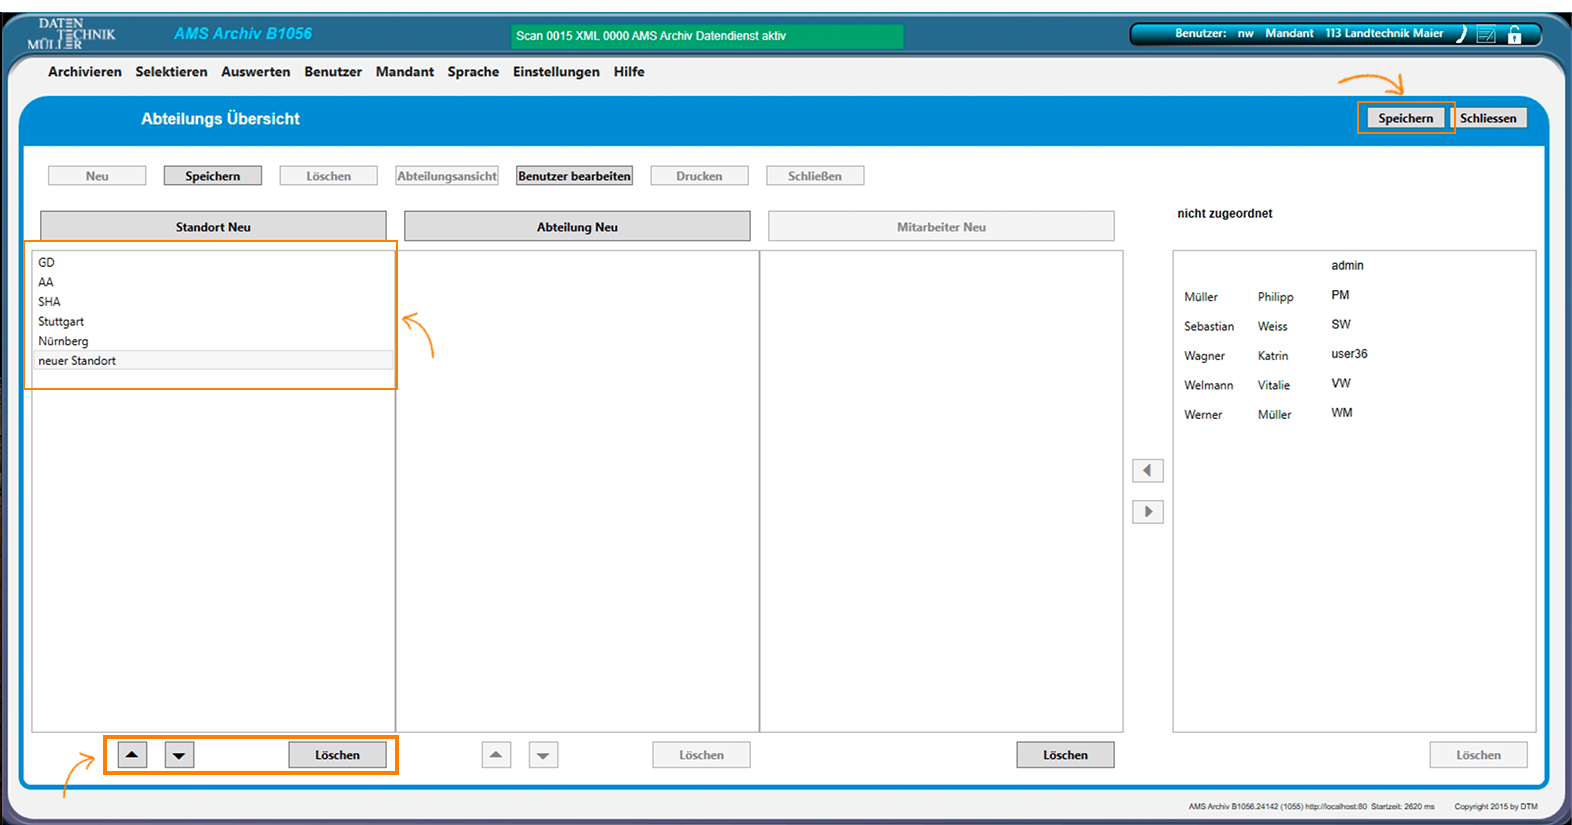Click the Standort Neu button
The width and height of the screenshot is (1572, 825).
point(213,227)
